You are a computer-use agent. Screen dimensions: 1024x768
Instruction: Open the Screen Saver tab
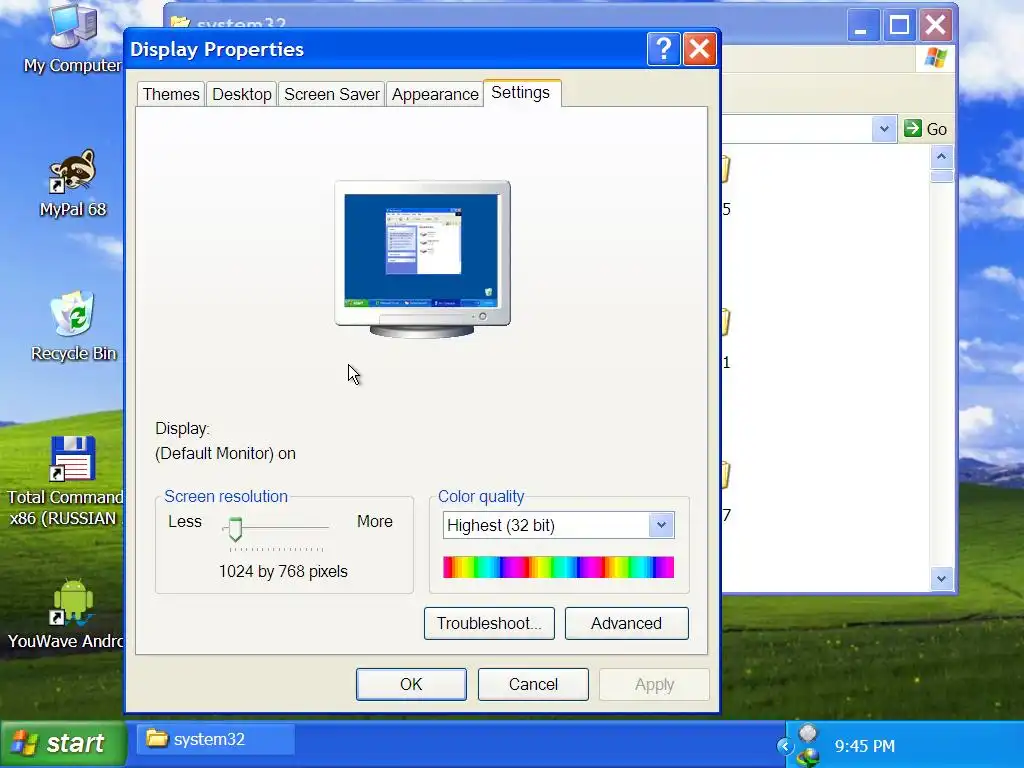point(332,94)
